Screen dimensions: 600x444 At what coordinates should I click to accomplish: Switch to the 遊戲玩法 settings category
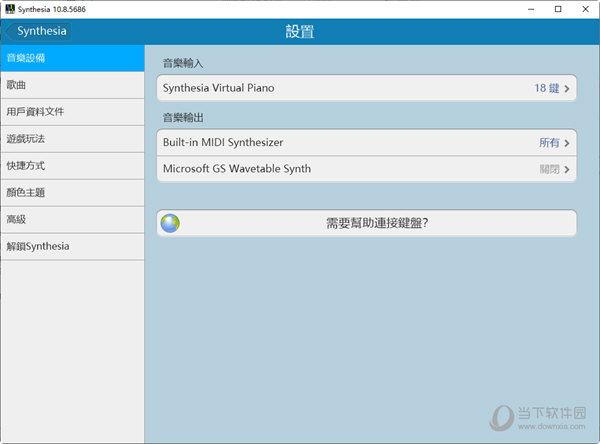click(72, 139)
